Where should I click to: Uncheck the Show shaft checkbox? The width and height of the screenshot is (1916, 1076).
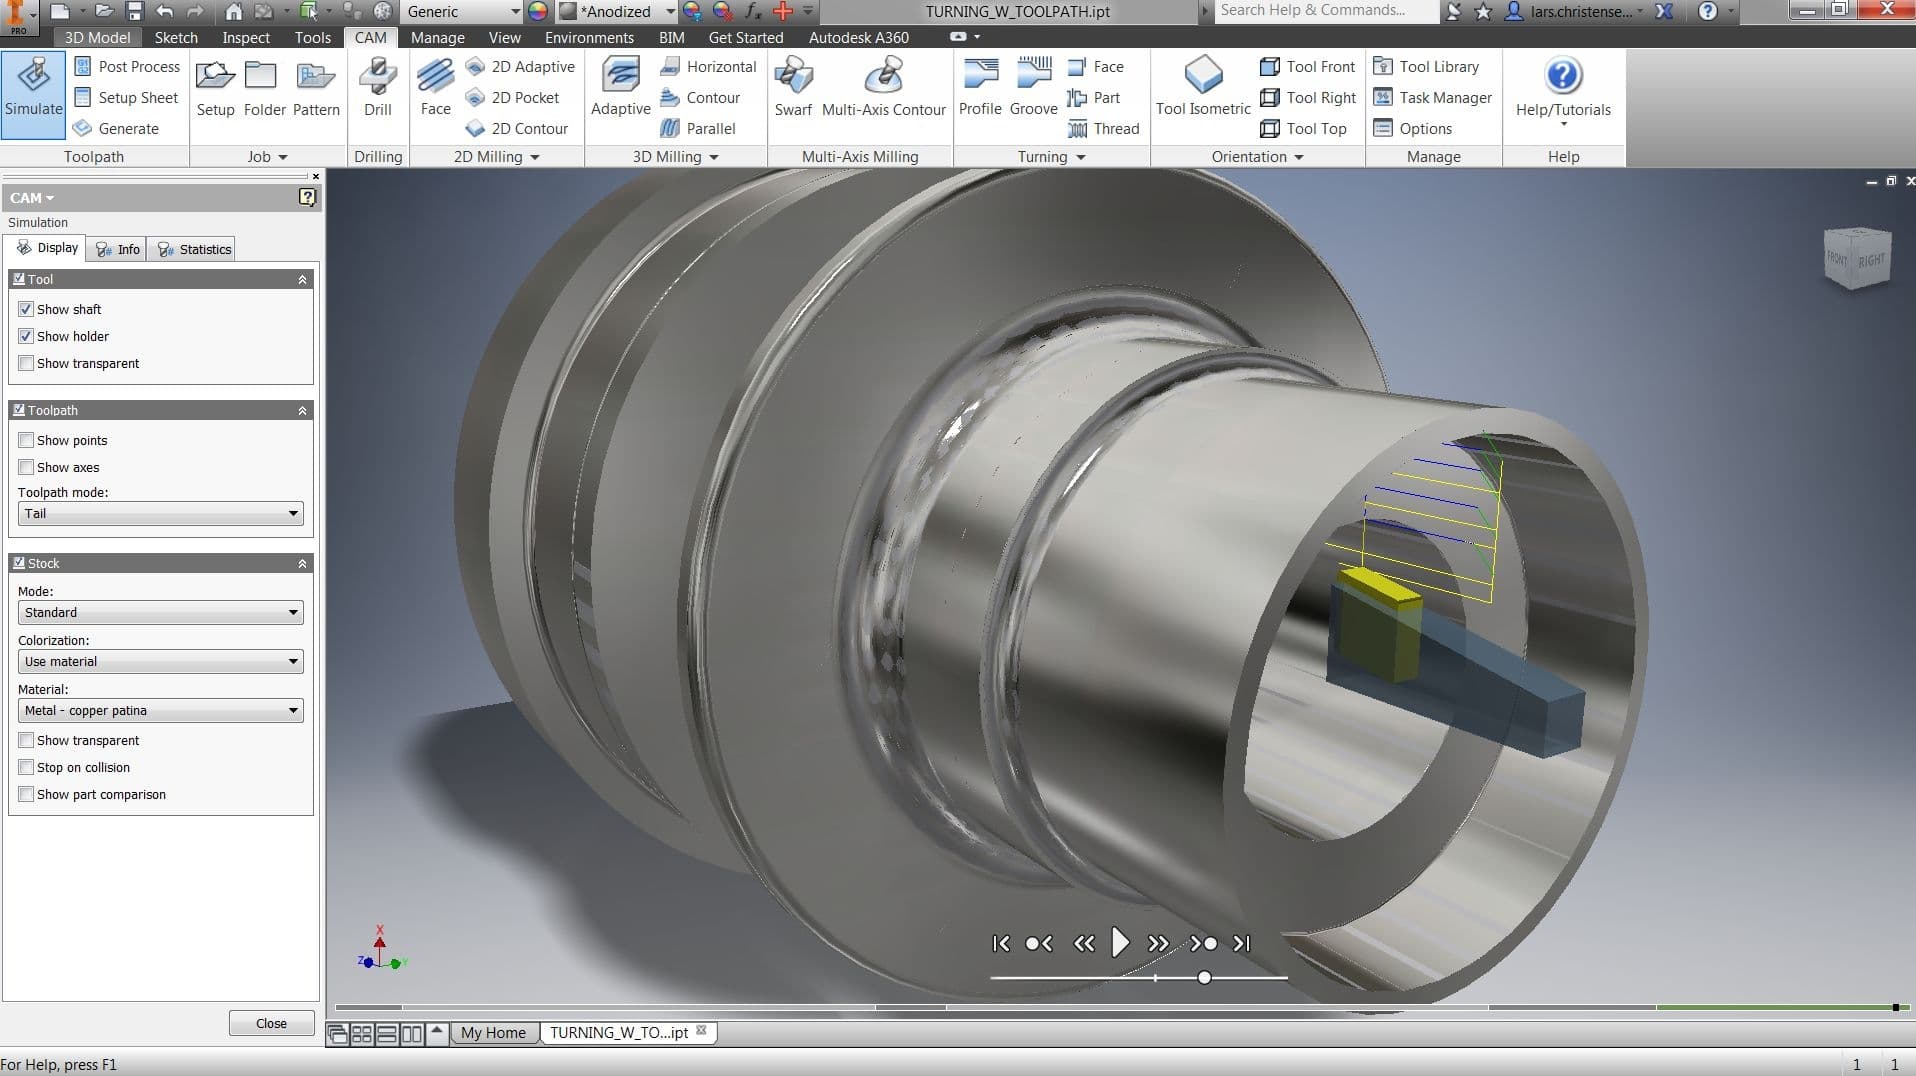(x=27, y=310)
